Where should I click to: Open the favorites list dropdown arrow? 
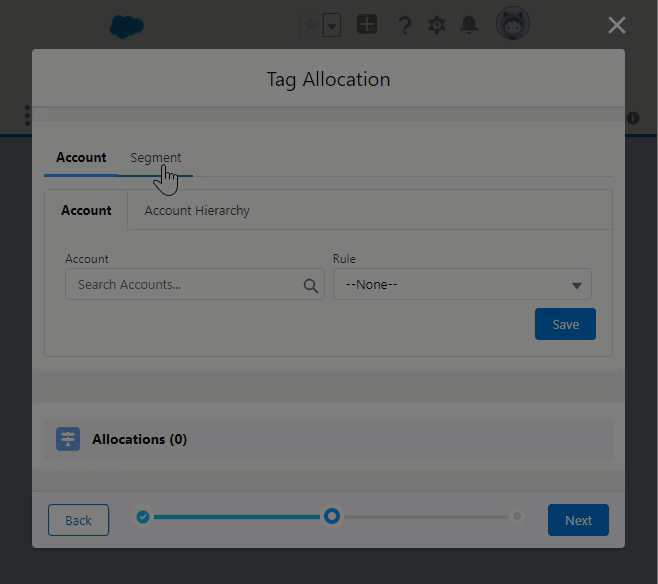[x=332, y=25]
